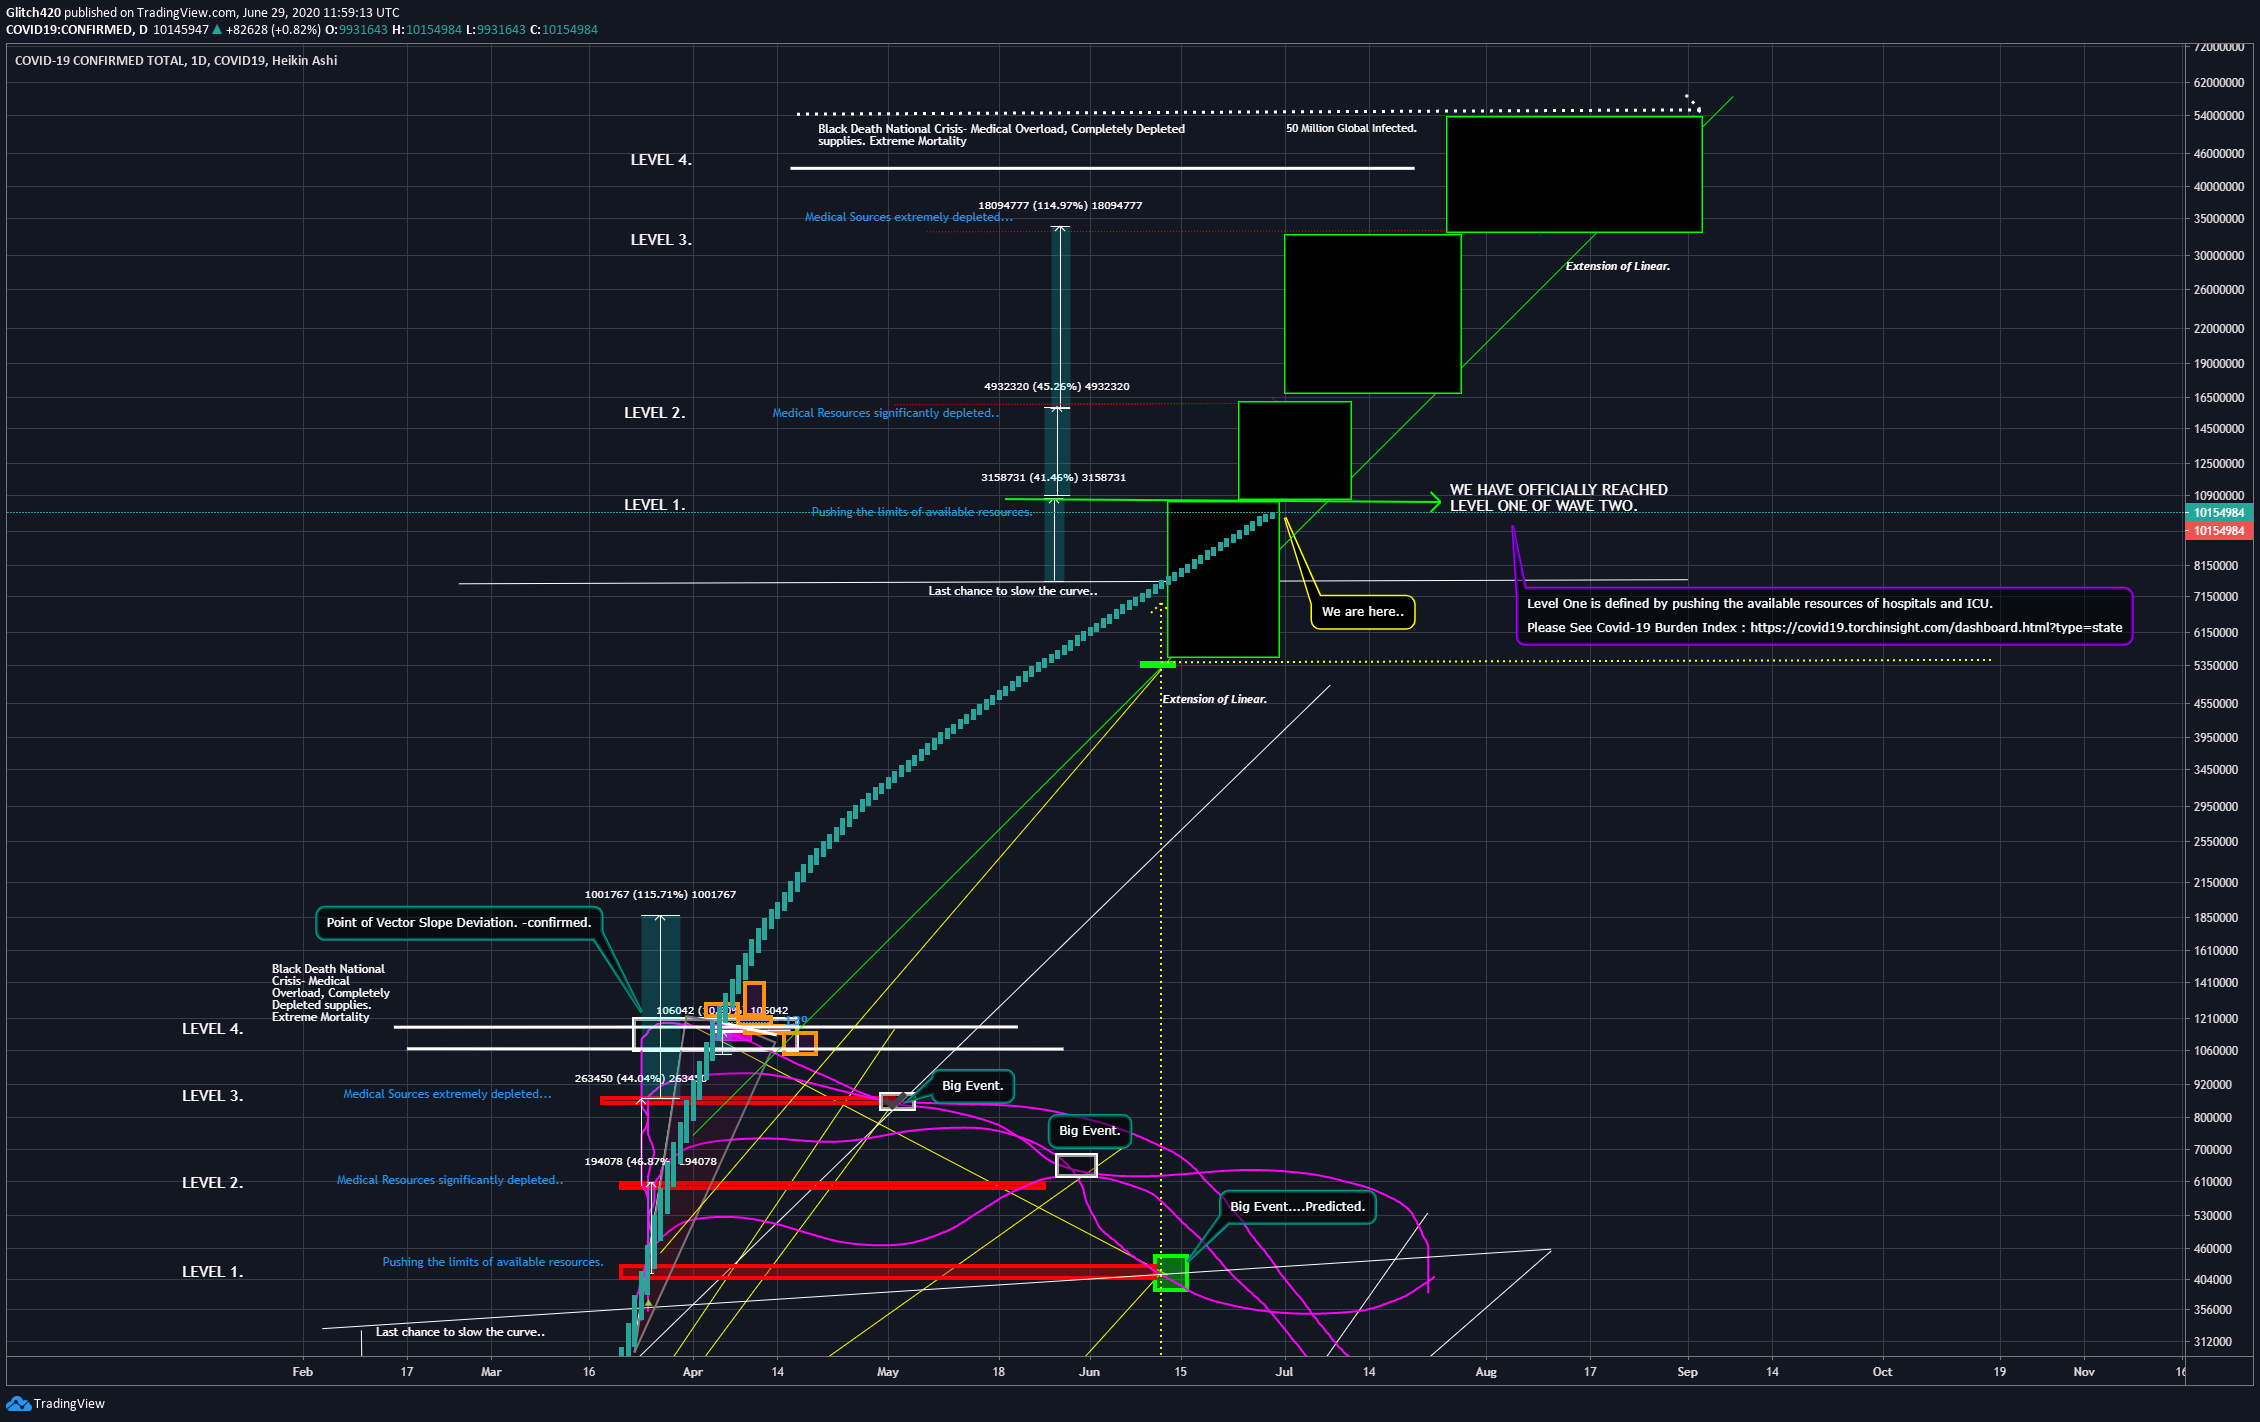Click 'Point of Vector Slope Deviation' callout
The height and width of the screenshot is (1422, 2260).
pyautogui.click(x=459, y=923)
